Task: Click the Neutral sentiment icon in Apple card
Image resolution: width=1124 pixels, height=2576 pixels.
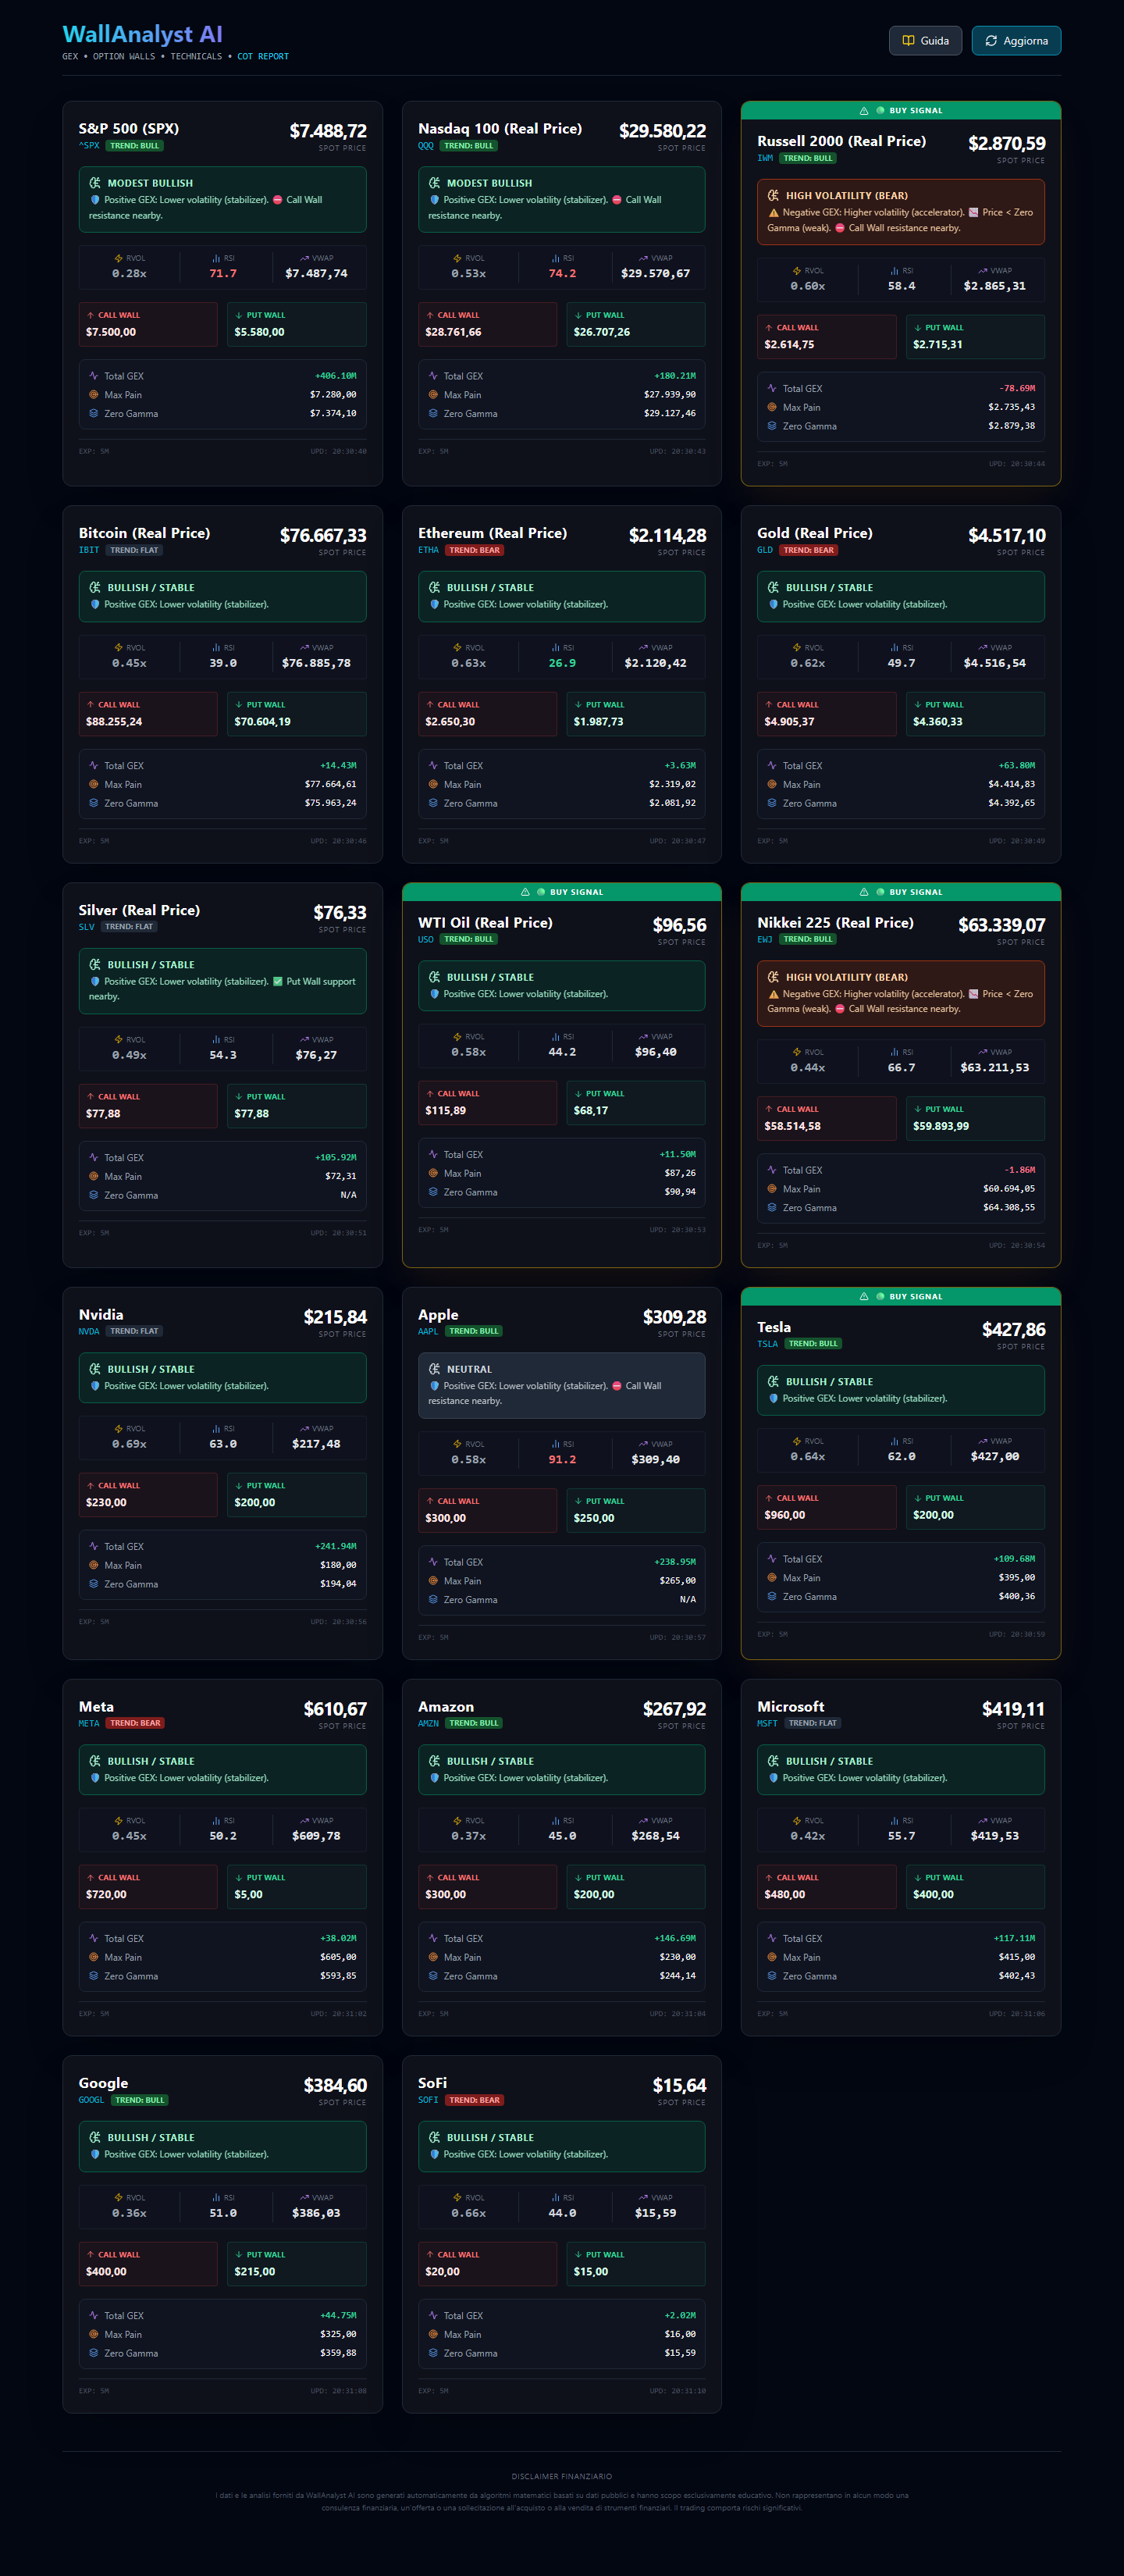Action: [434, 1369]
